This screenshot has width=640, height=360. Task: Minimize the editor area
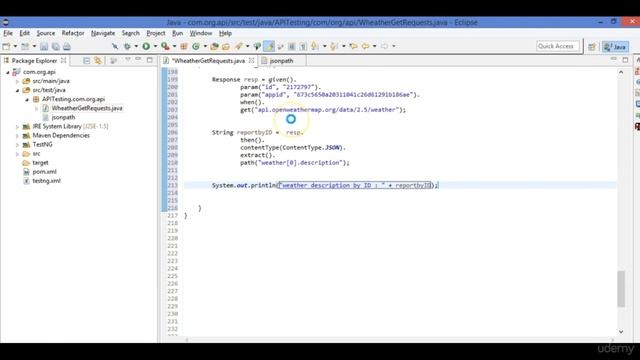coord(613,60)
